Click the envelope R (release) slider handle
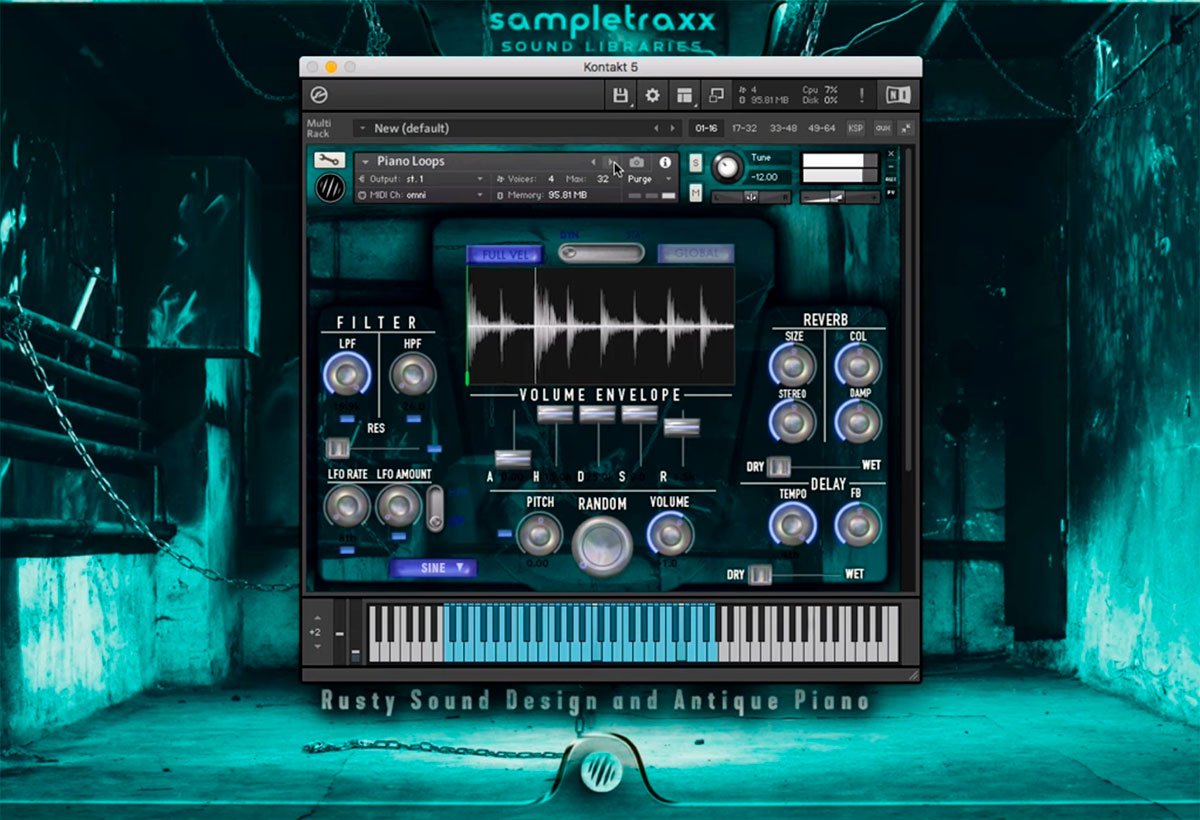 coord(681,427)
